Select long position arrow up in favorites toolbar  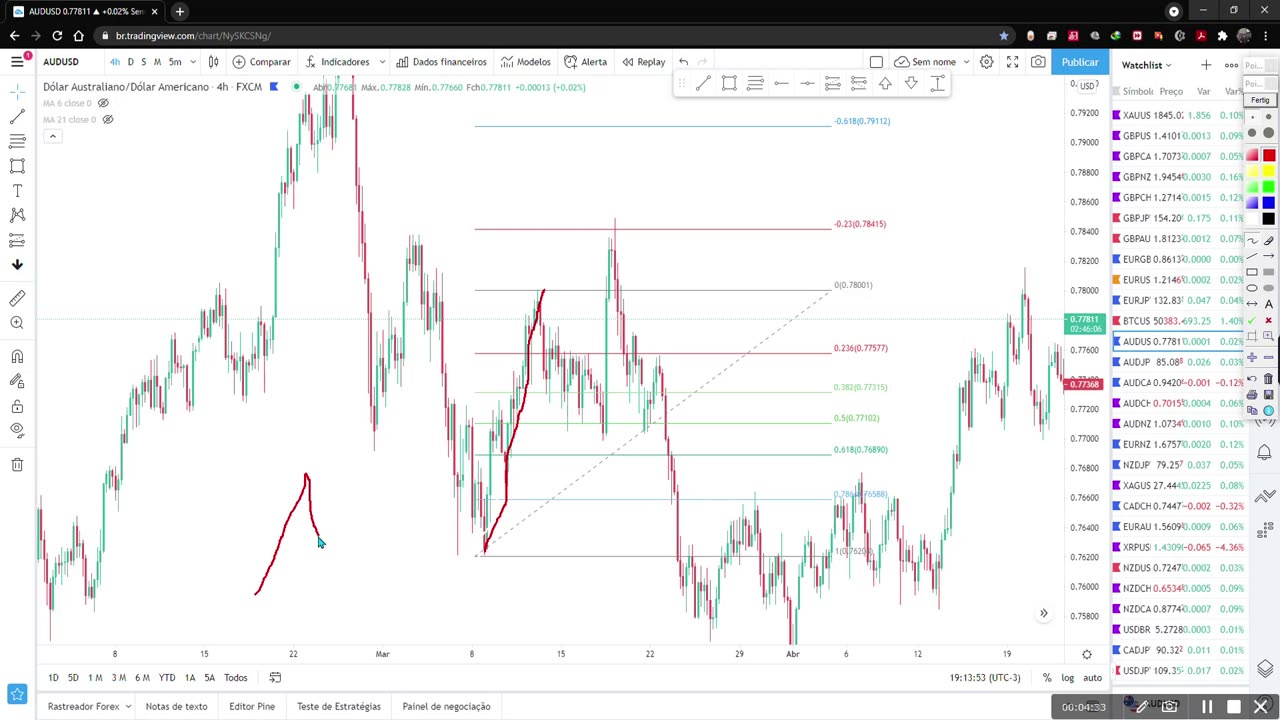[x=885, y=84]
